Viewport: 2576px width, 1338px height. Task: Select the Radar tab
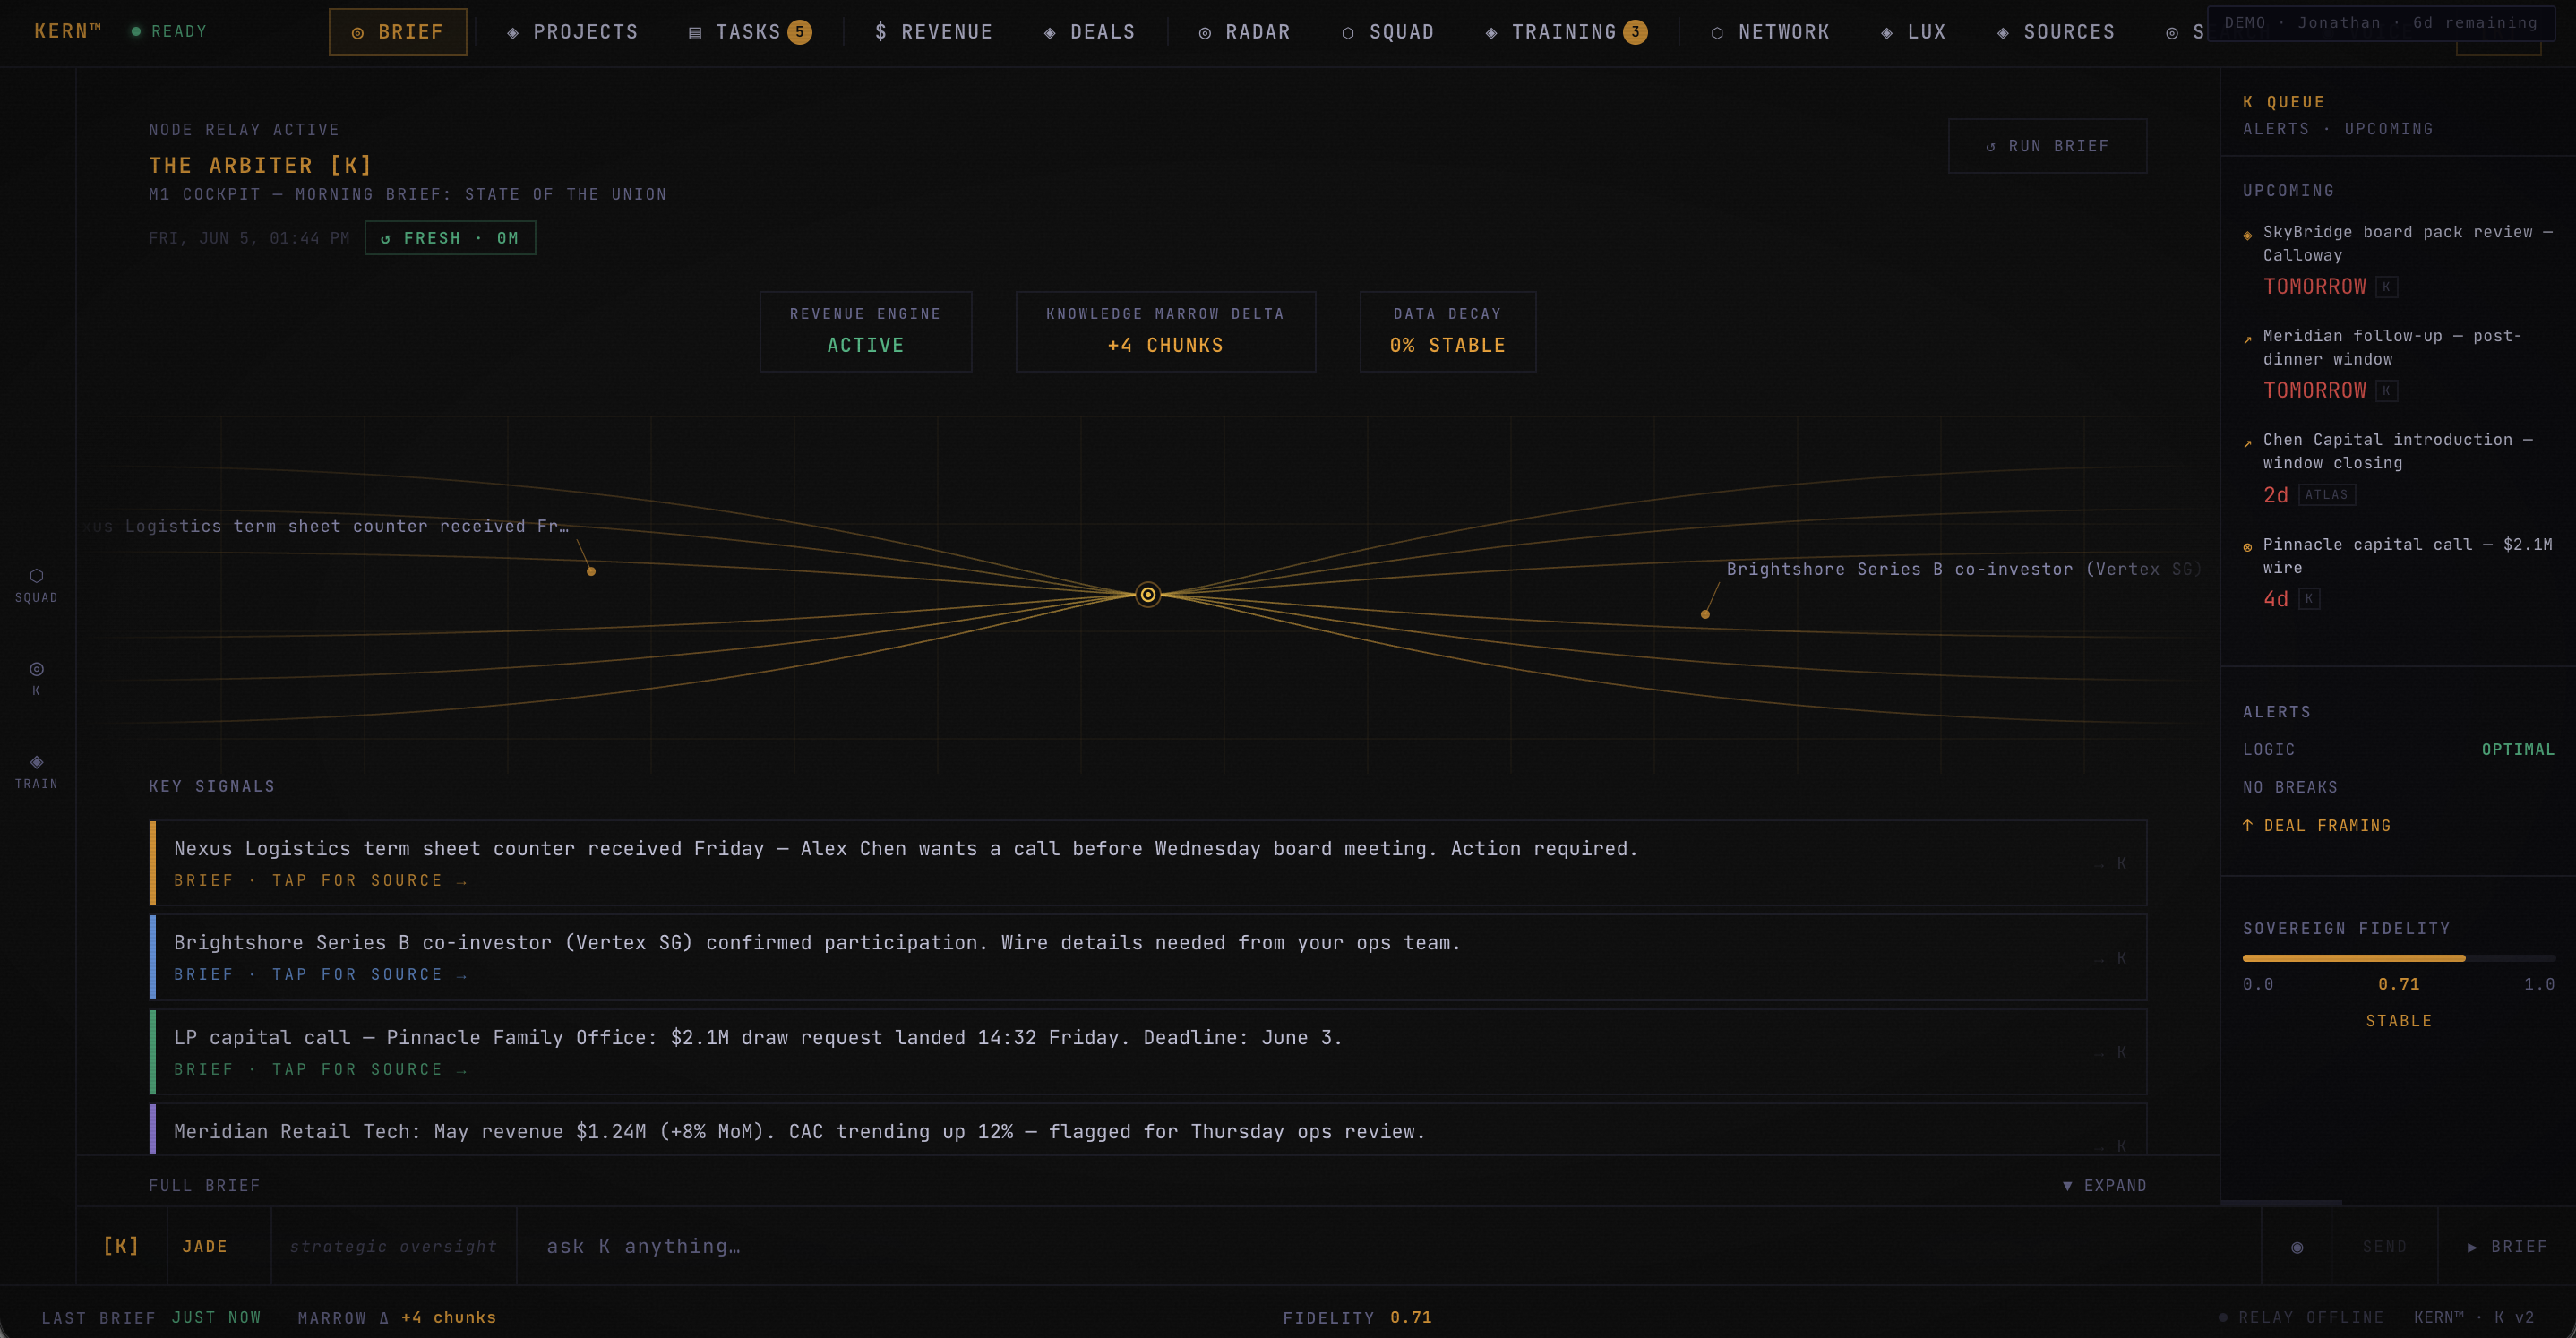(1244, 32)
